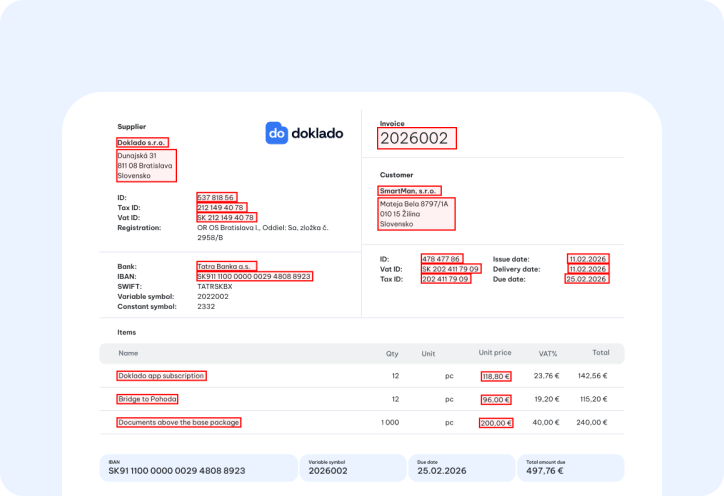The width and height of the screenshot is (724, 497).
Task: Select supplier Tax ID '212 149 40 78'
Action: pyautogui.click(x=220, y=207)
